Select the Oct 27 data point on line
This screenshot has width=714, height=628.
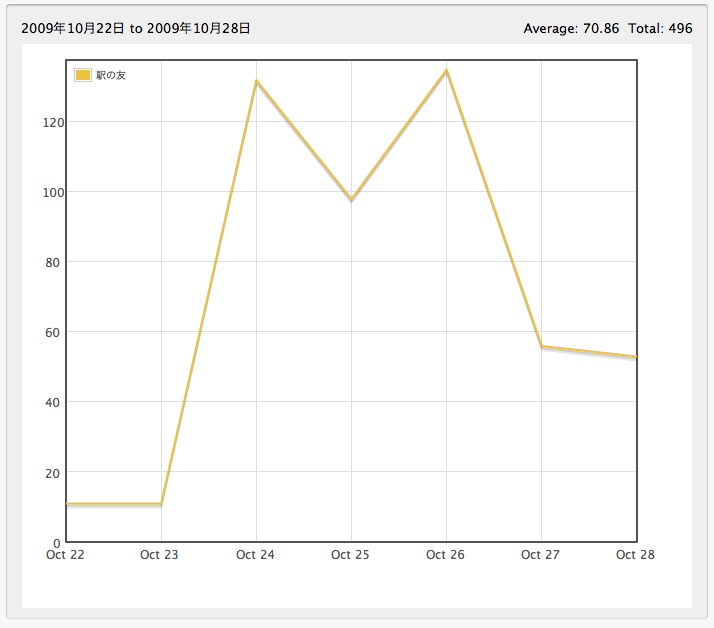click(541, 346)
